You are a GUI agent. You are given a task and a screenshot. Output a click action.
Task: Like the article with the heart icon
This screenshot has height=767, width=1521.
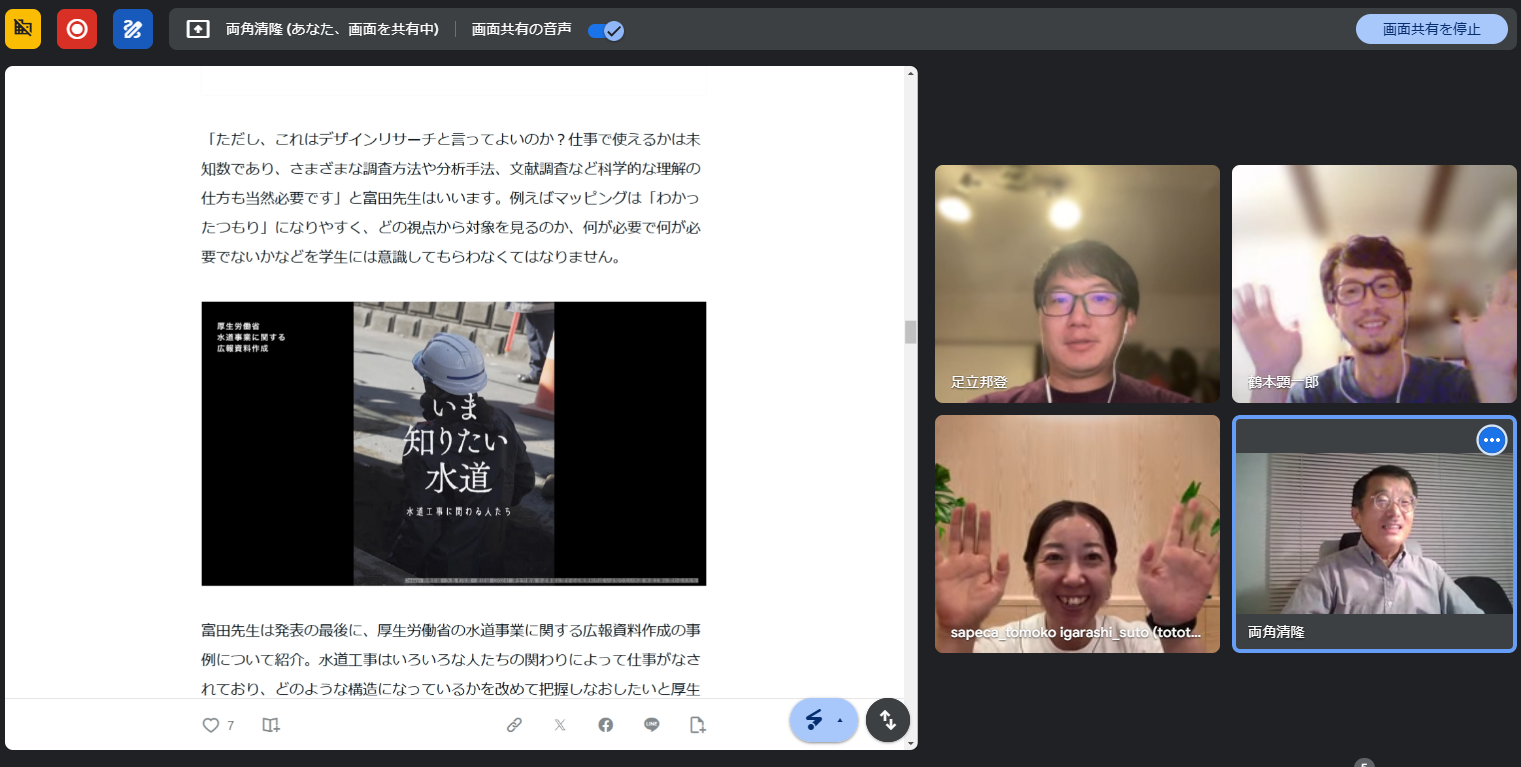211,725
